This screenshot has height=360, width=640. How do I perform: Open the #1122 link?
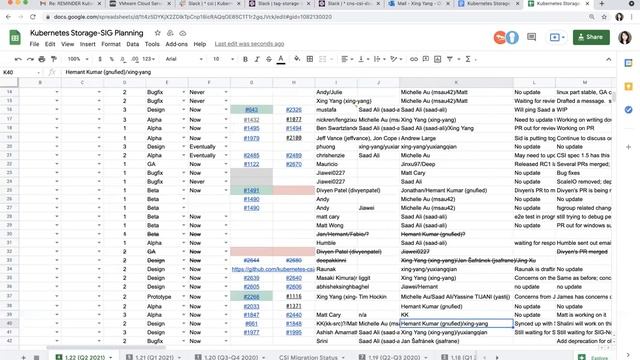pos(251,164)
